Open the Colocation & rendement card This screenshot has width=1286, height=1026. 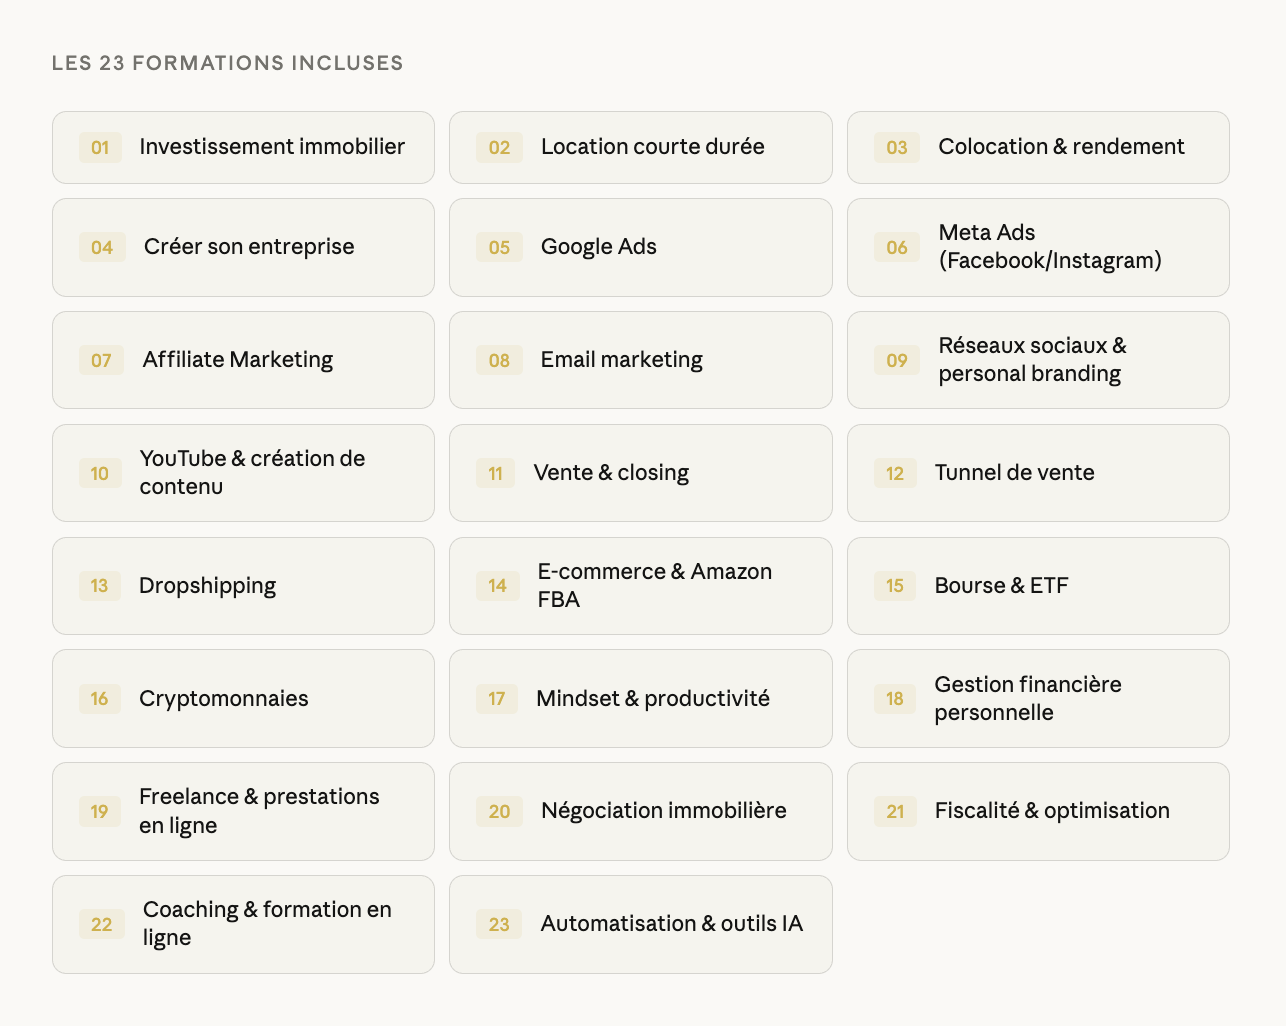(1037, 148)
